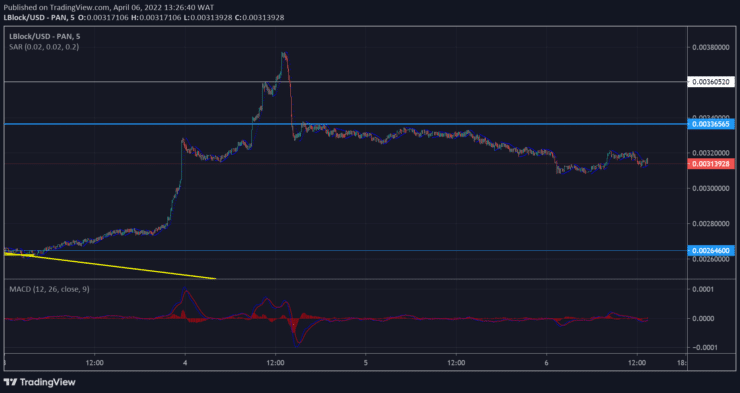Click the date label 4 on time axis
This screenshot has height=393, width=740.
coord(185,363)
